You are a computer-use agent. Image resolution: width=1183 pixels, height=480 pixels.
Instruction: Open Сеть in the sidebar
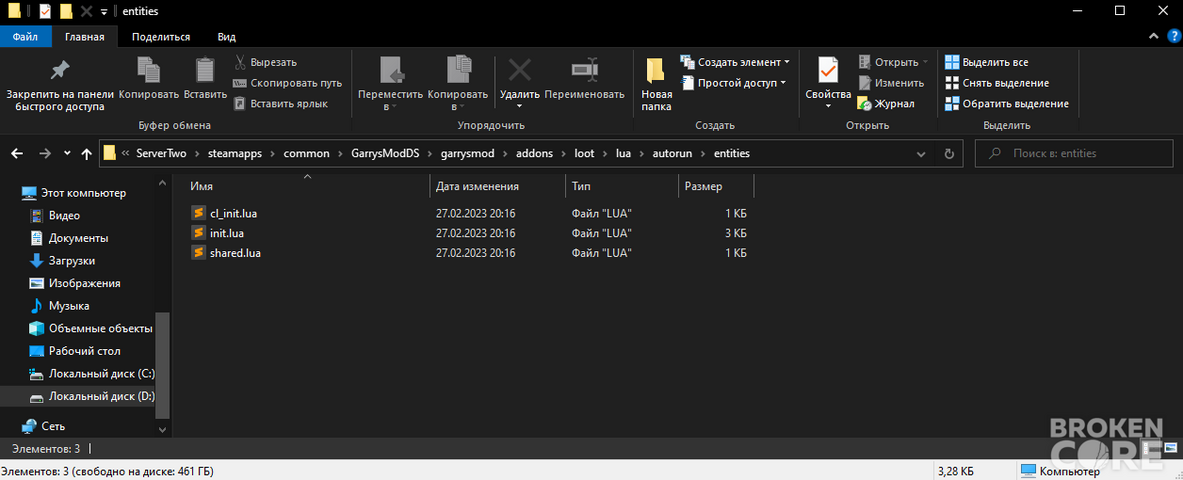click(x=43, y=426)
